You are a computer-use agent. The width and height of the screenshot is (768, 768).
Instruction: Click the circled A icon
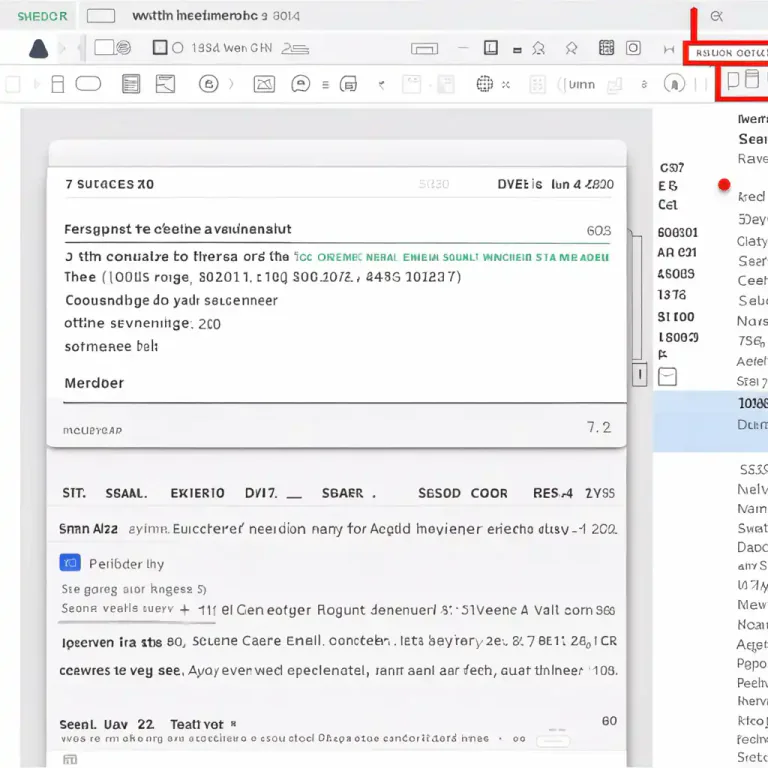point(674,84)
